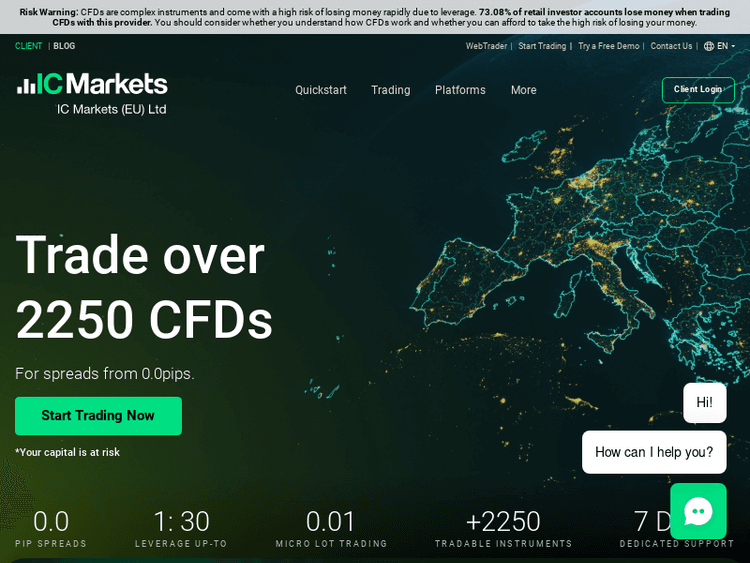Screen dimensions: 750x563
Task: Visit the BLOG link
Action: point(64,46)
